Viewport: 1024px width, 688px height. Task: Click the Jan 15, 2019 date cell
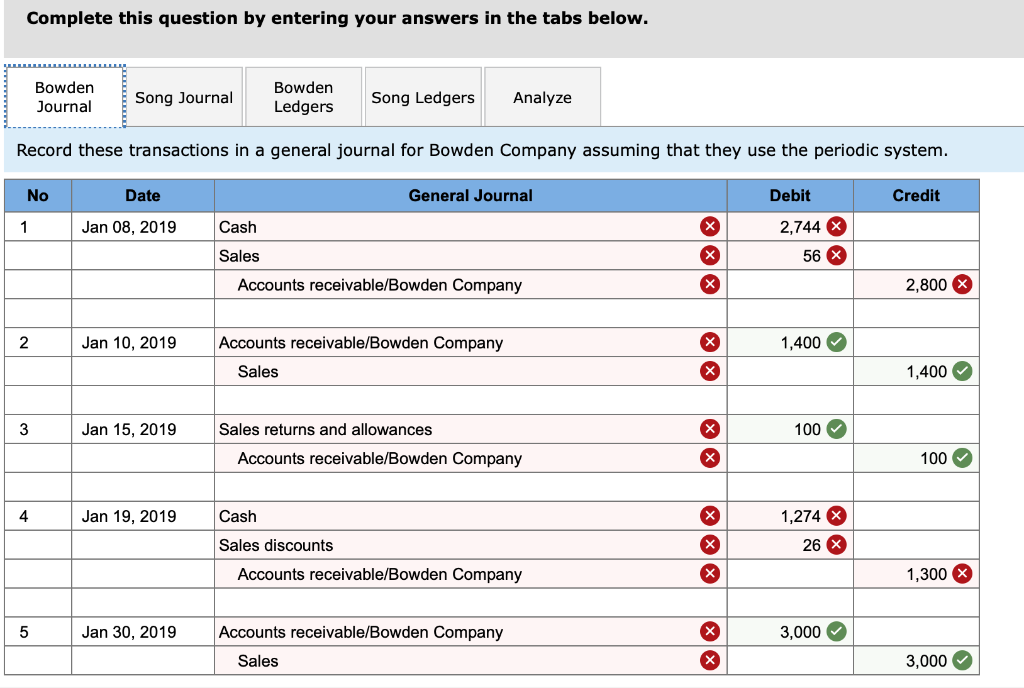click(x=142, y=428)
